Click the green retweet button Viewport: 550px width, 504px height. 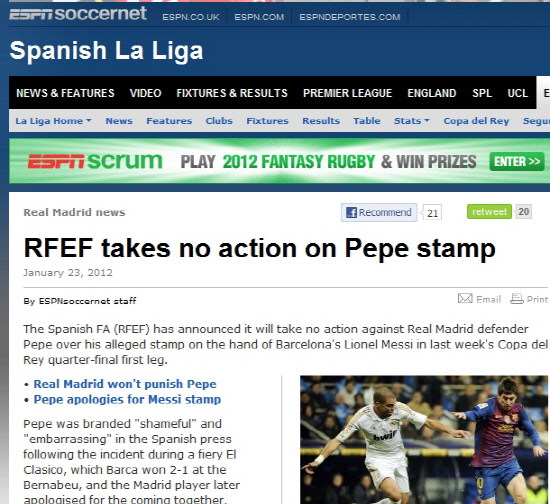489,211
